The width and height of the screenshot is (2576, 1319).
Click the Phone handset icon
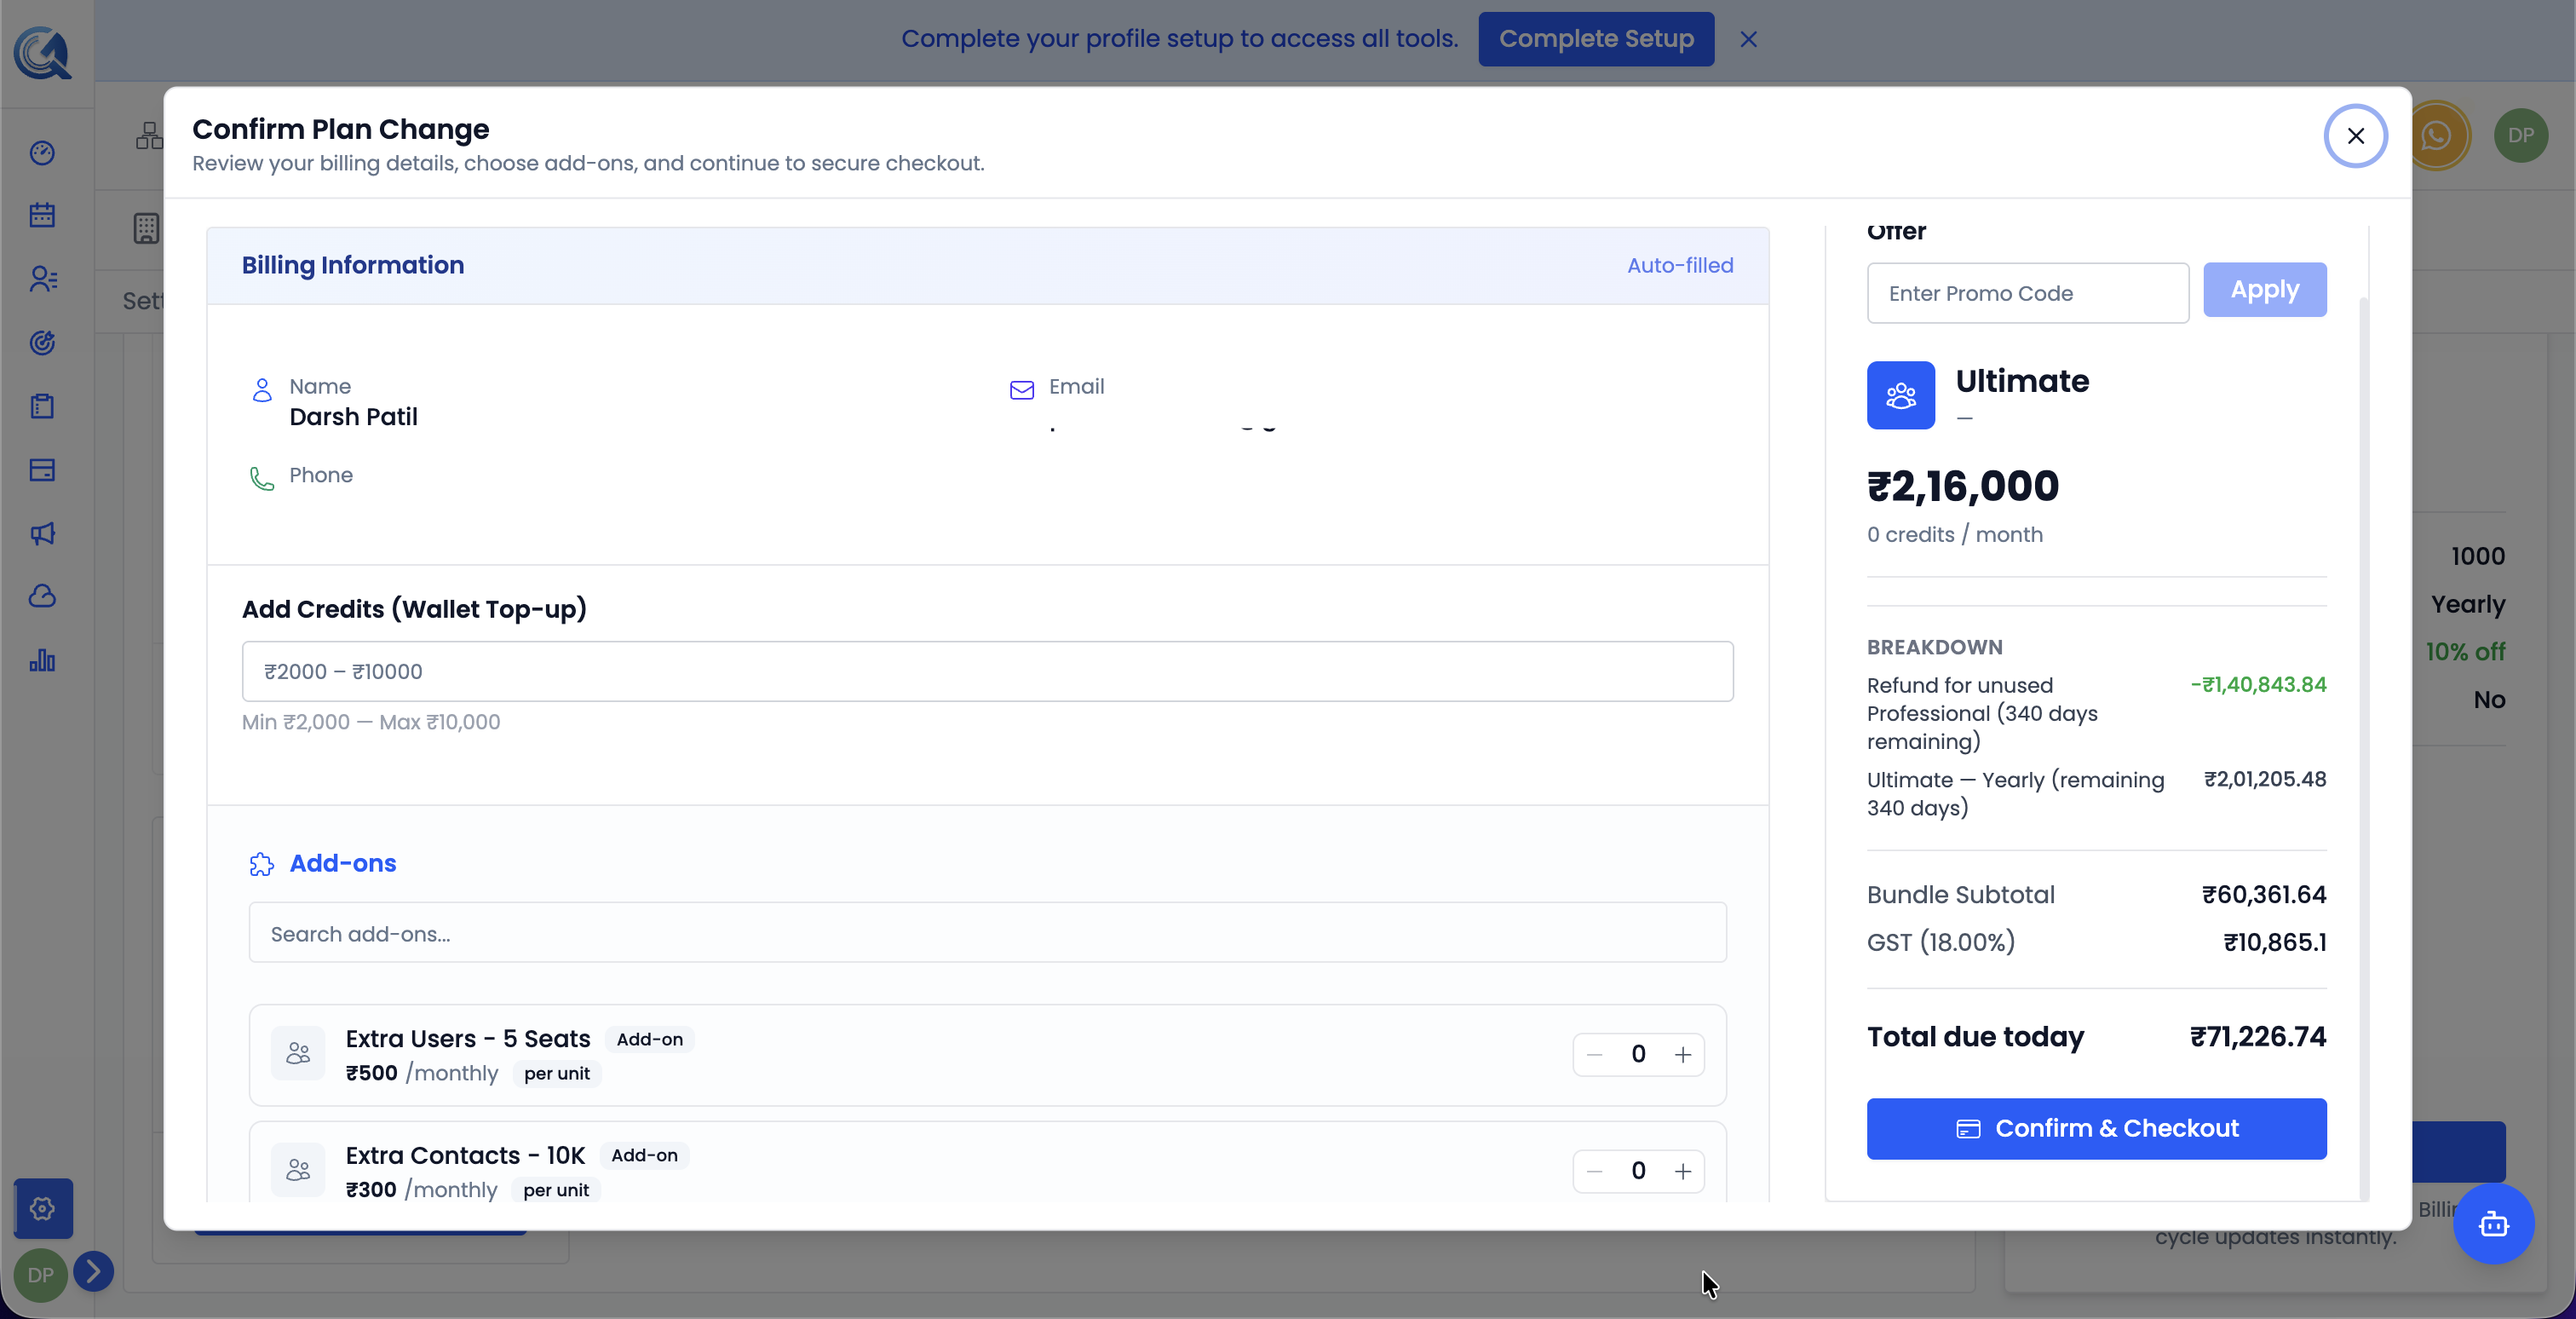[261, 479]
